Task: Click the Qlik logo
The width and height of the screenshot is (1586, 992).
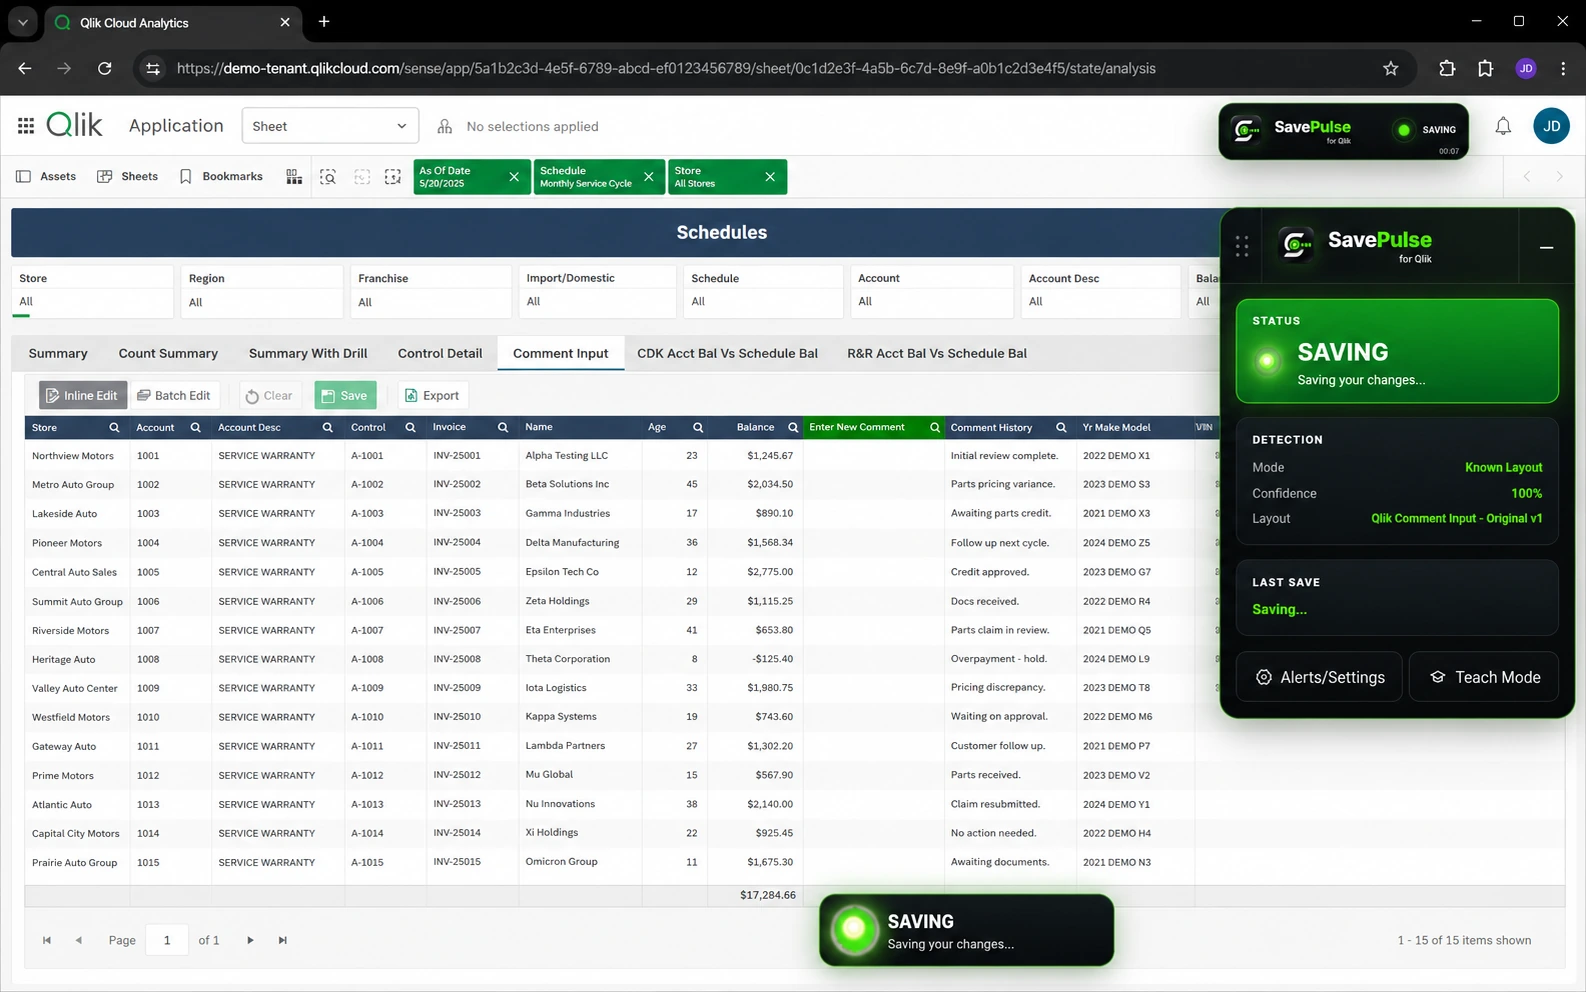Action: [75, 125]
